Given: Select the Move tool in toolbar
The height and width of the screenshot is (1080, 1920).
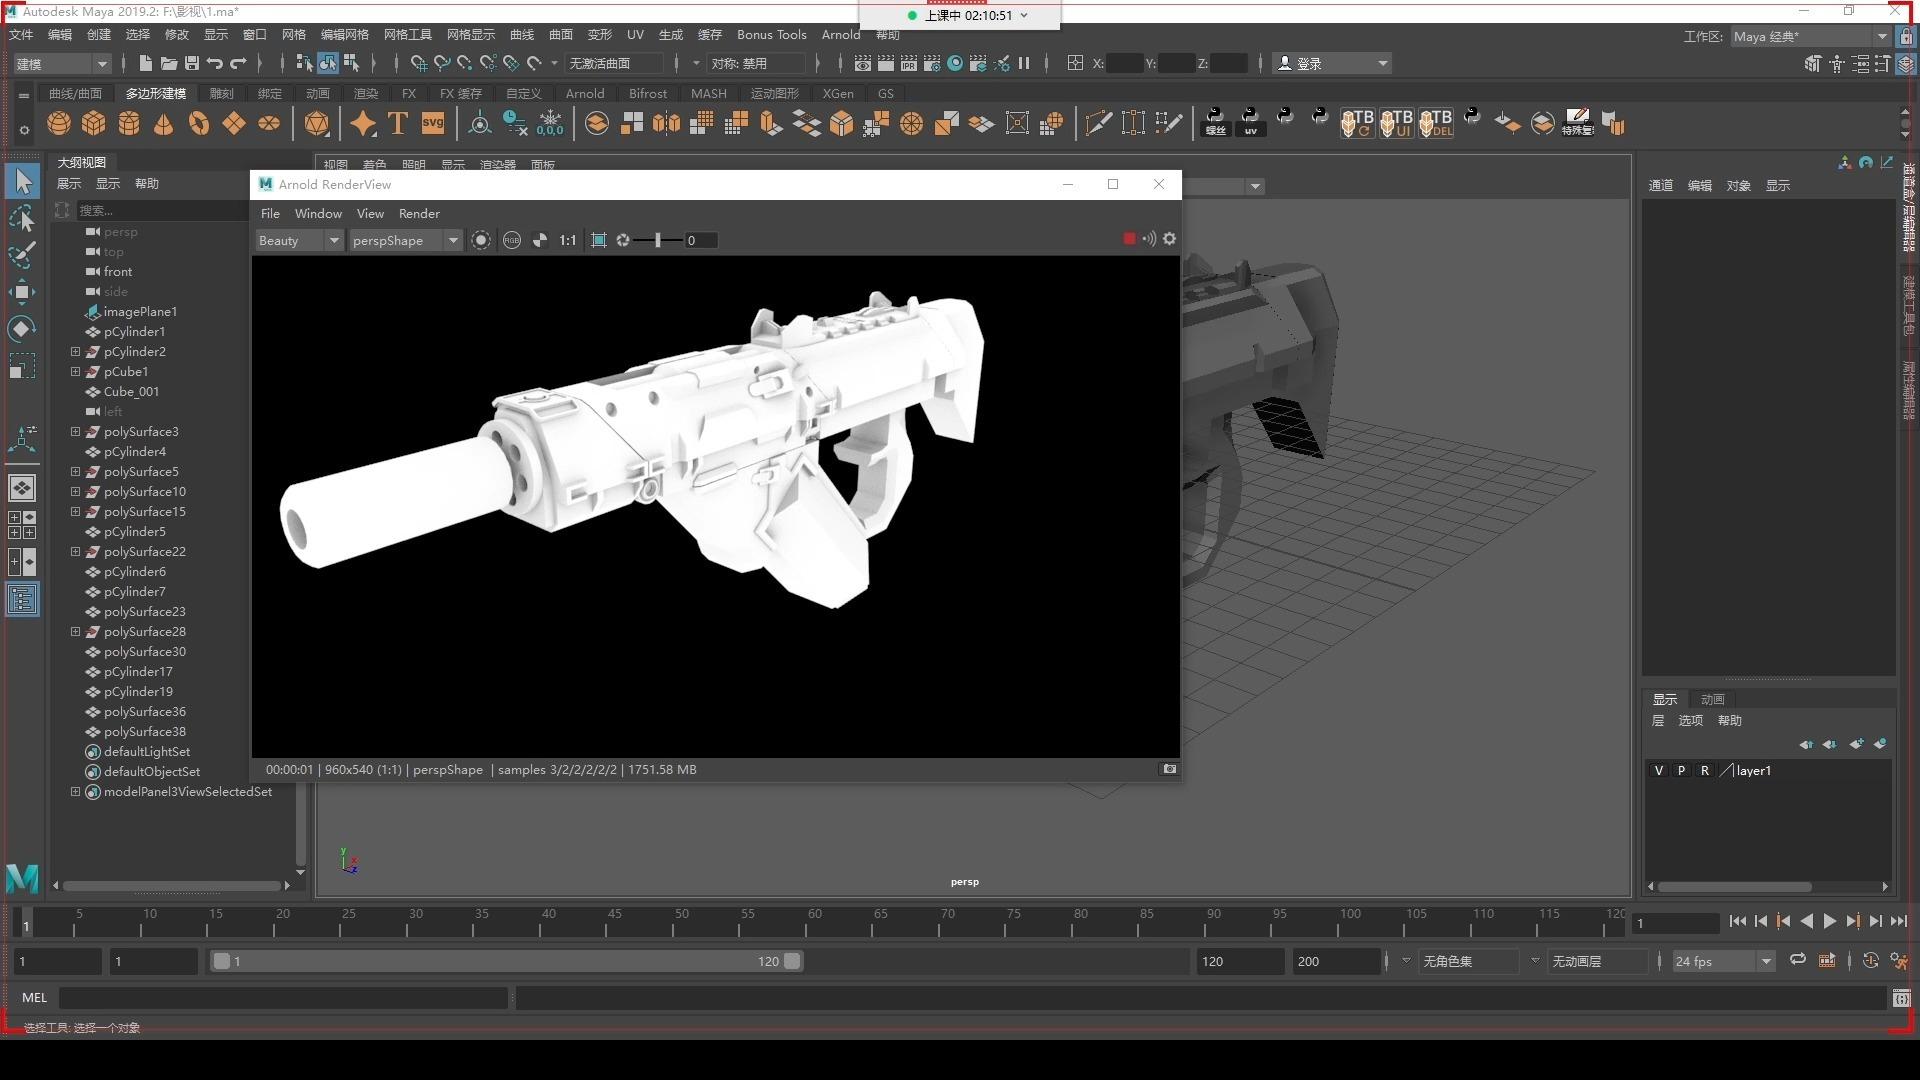Looking at the screenshot, I should (21, 289).
